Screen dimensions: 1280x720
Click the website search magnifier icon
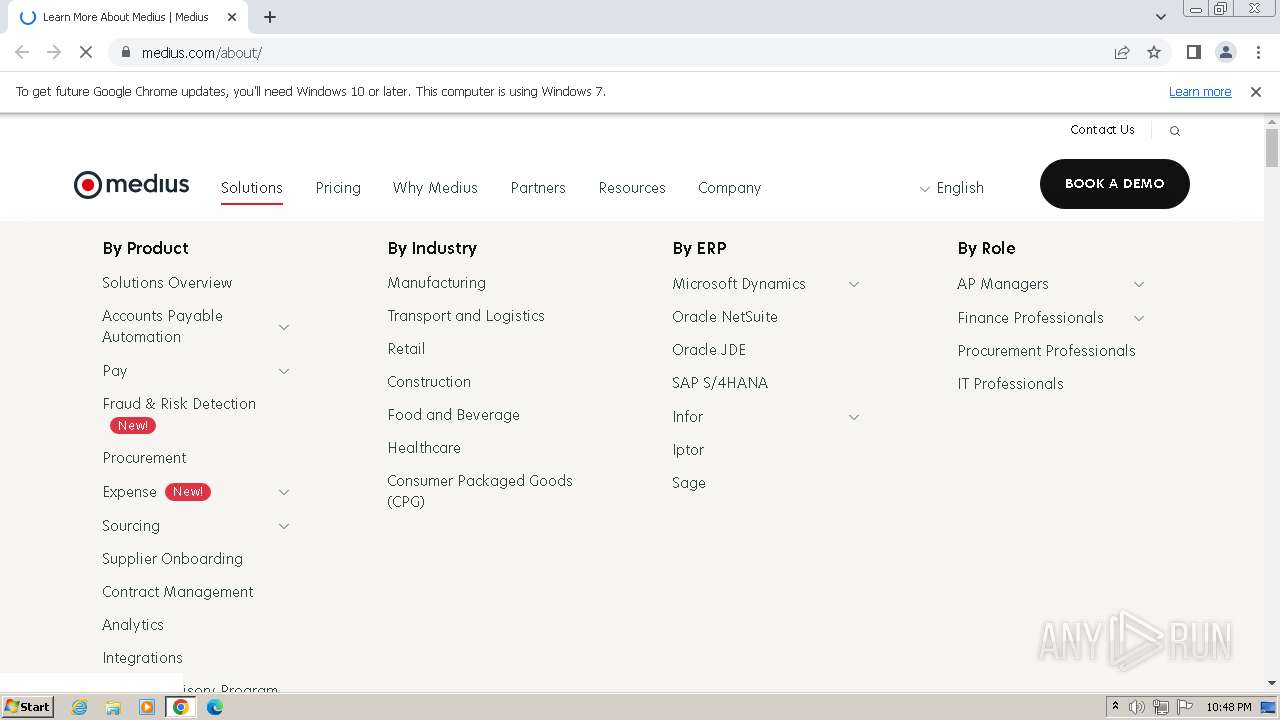tap(1175, 131)
